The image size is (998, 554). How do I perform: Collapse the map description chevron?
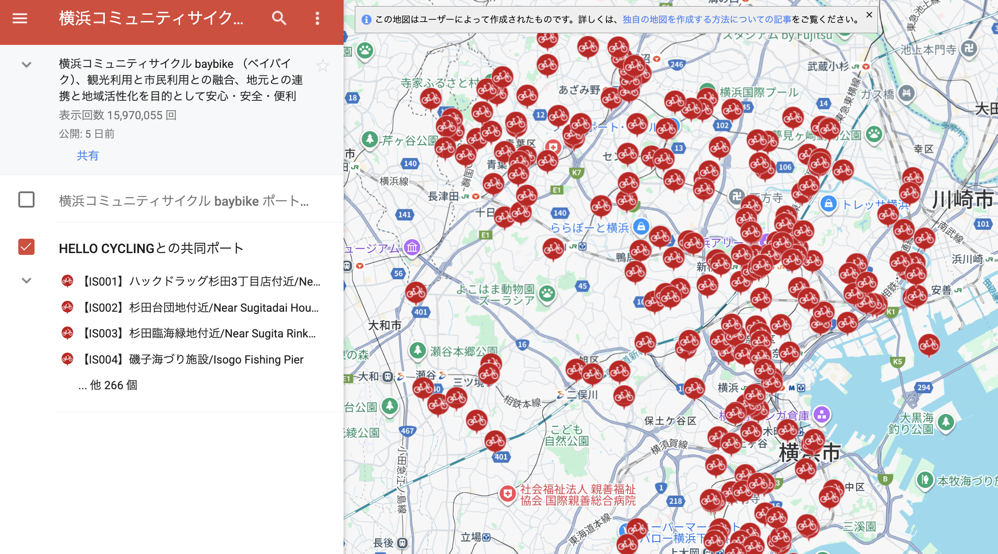pos(26,64)
